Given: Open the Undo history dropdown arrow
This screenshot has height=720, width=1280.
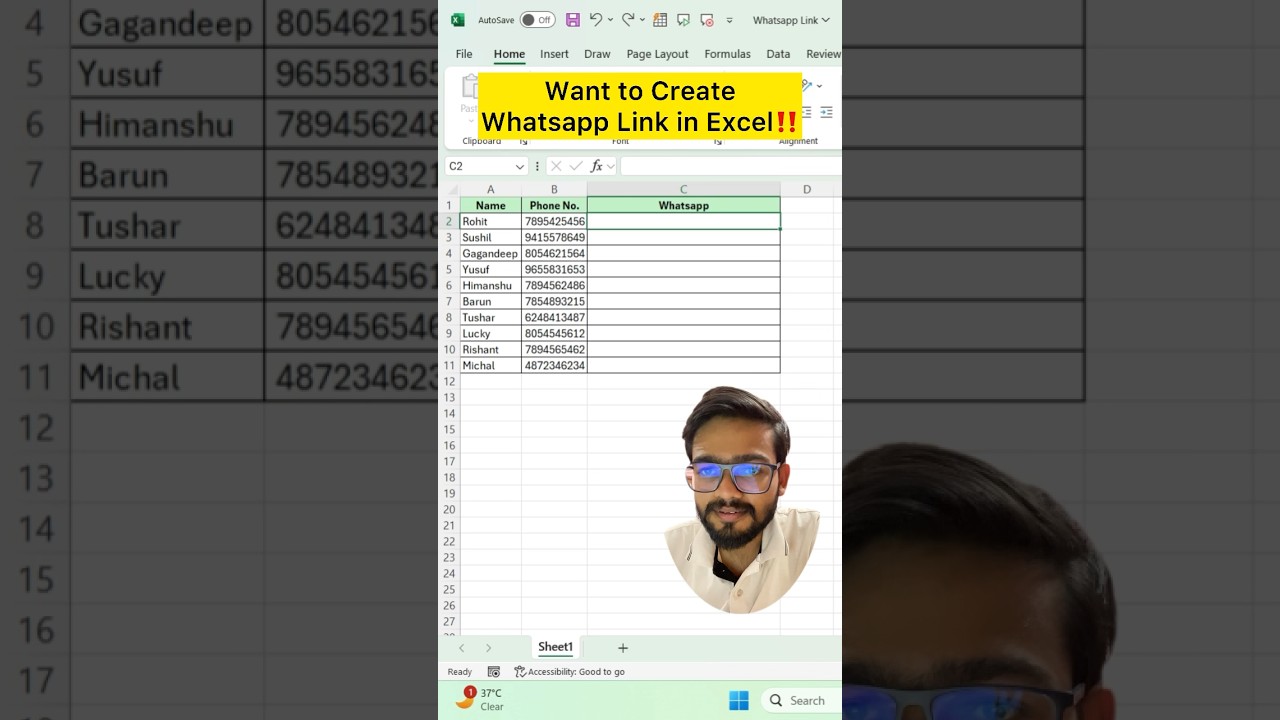Looking at the screenshot, I should pos(610,20).
